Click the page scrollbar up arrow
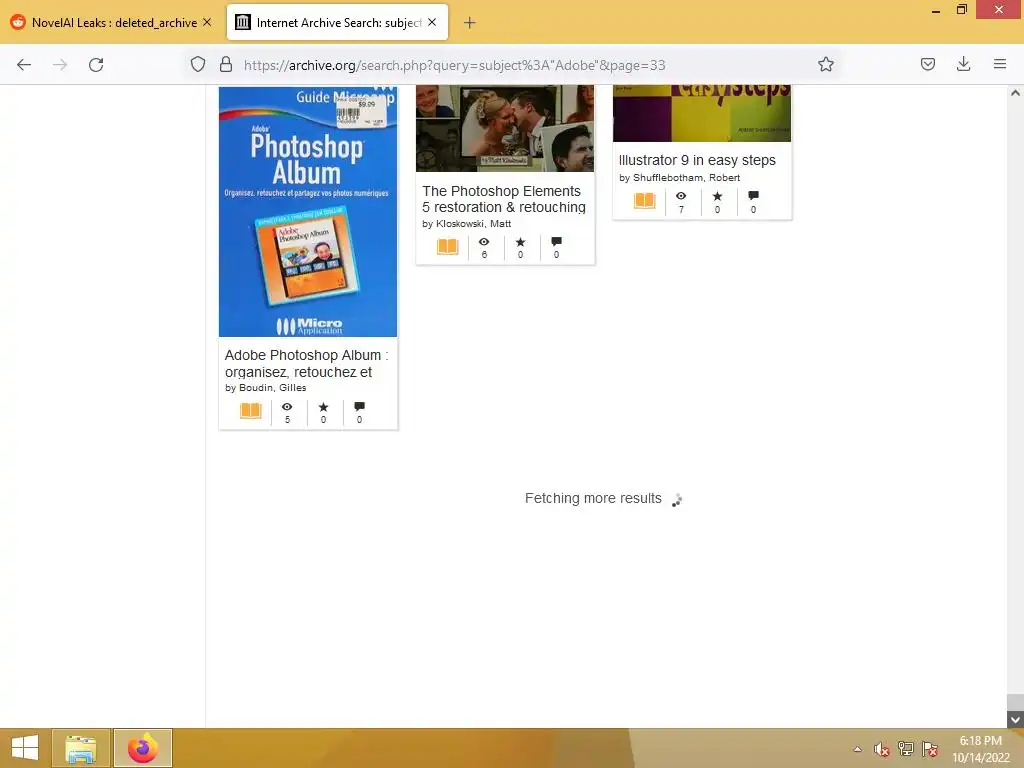Screen dimensions: 1024x768 [1015, 93]
